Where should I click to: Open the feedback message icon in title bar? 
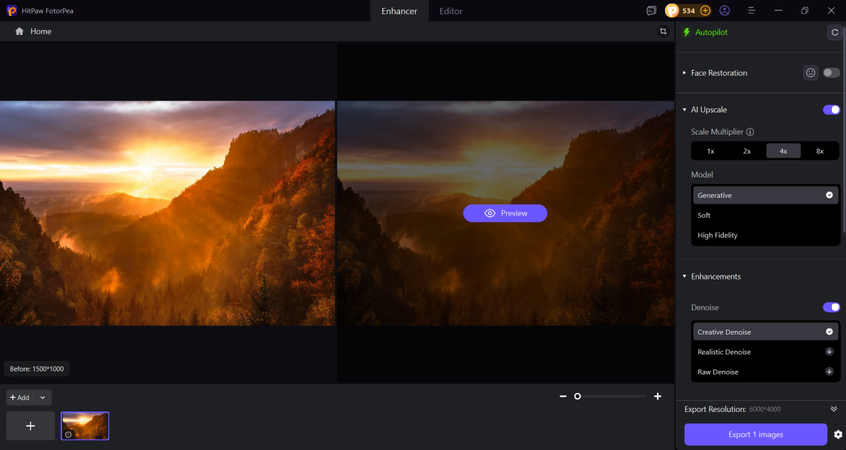(x=651, y=10)
